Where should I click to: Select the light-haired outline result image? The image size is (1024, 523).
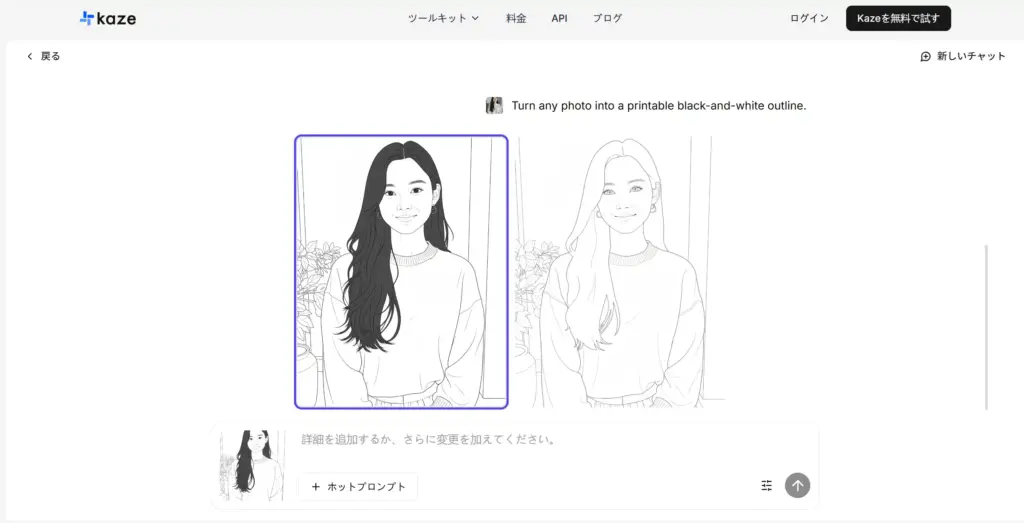619,272
